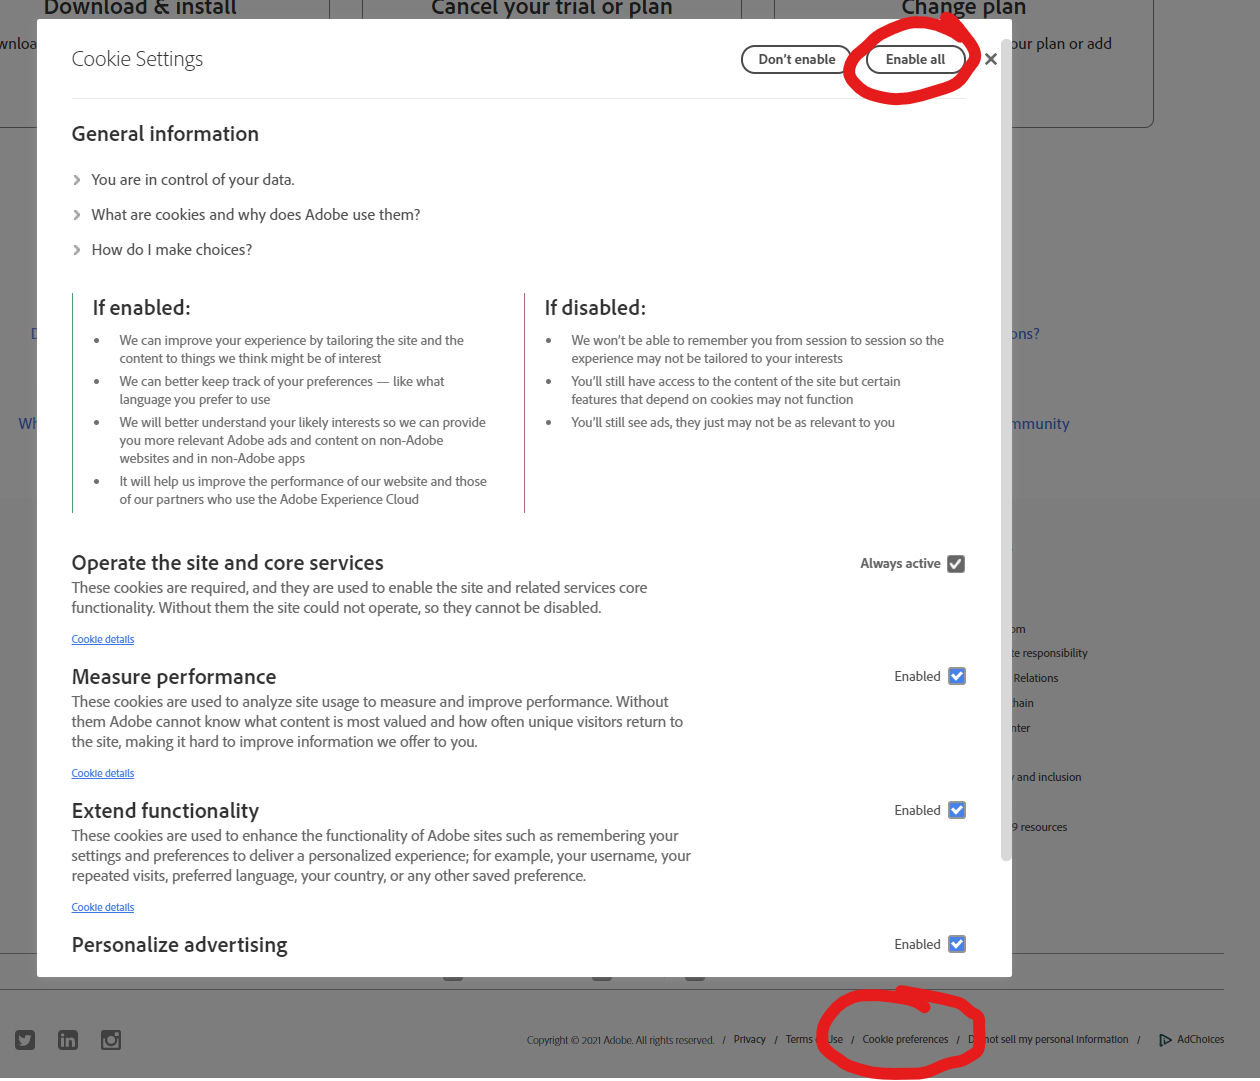The image size is (1260, 1081).
Task: Uncheck Extend functionality
Action: 956,810
